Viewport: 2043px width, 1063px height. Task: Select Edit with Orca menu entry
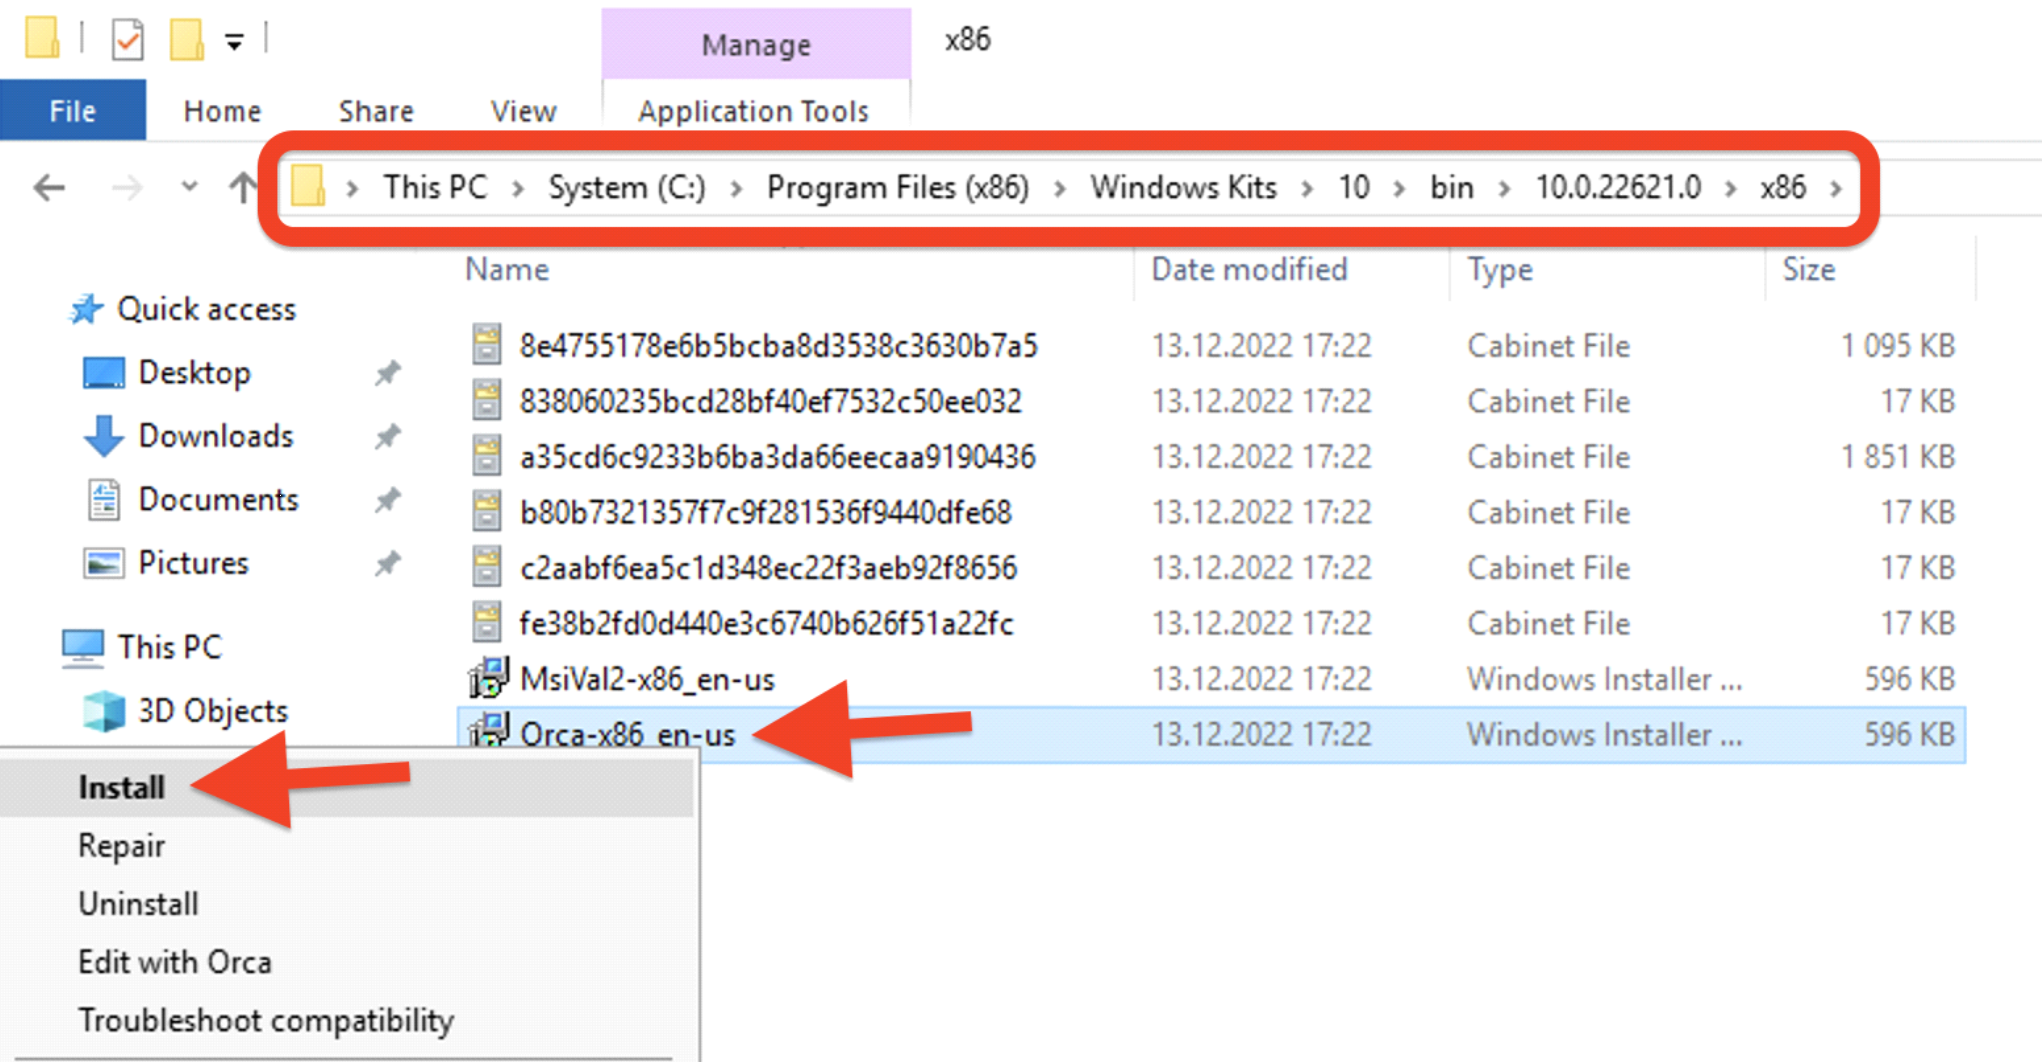click(x=175, y=962)
